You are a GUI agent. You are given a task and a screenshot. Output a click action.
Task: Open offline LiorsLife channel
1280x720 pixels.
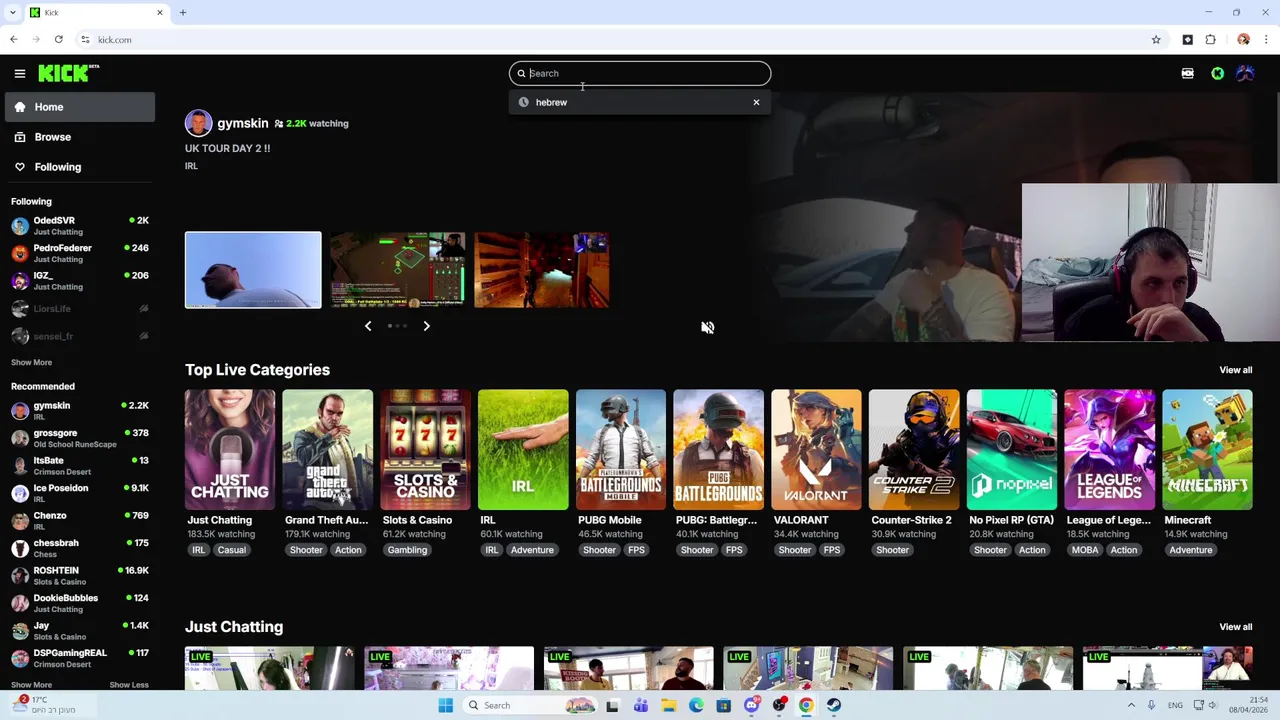pyautogui.click(x=80, y=309)
